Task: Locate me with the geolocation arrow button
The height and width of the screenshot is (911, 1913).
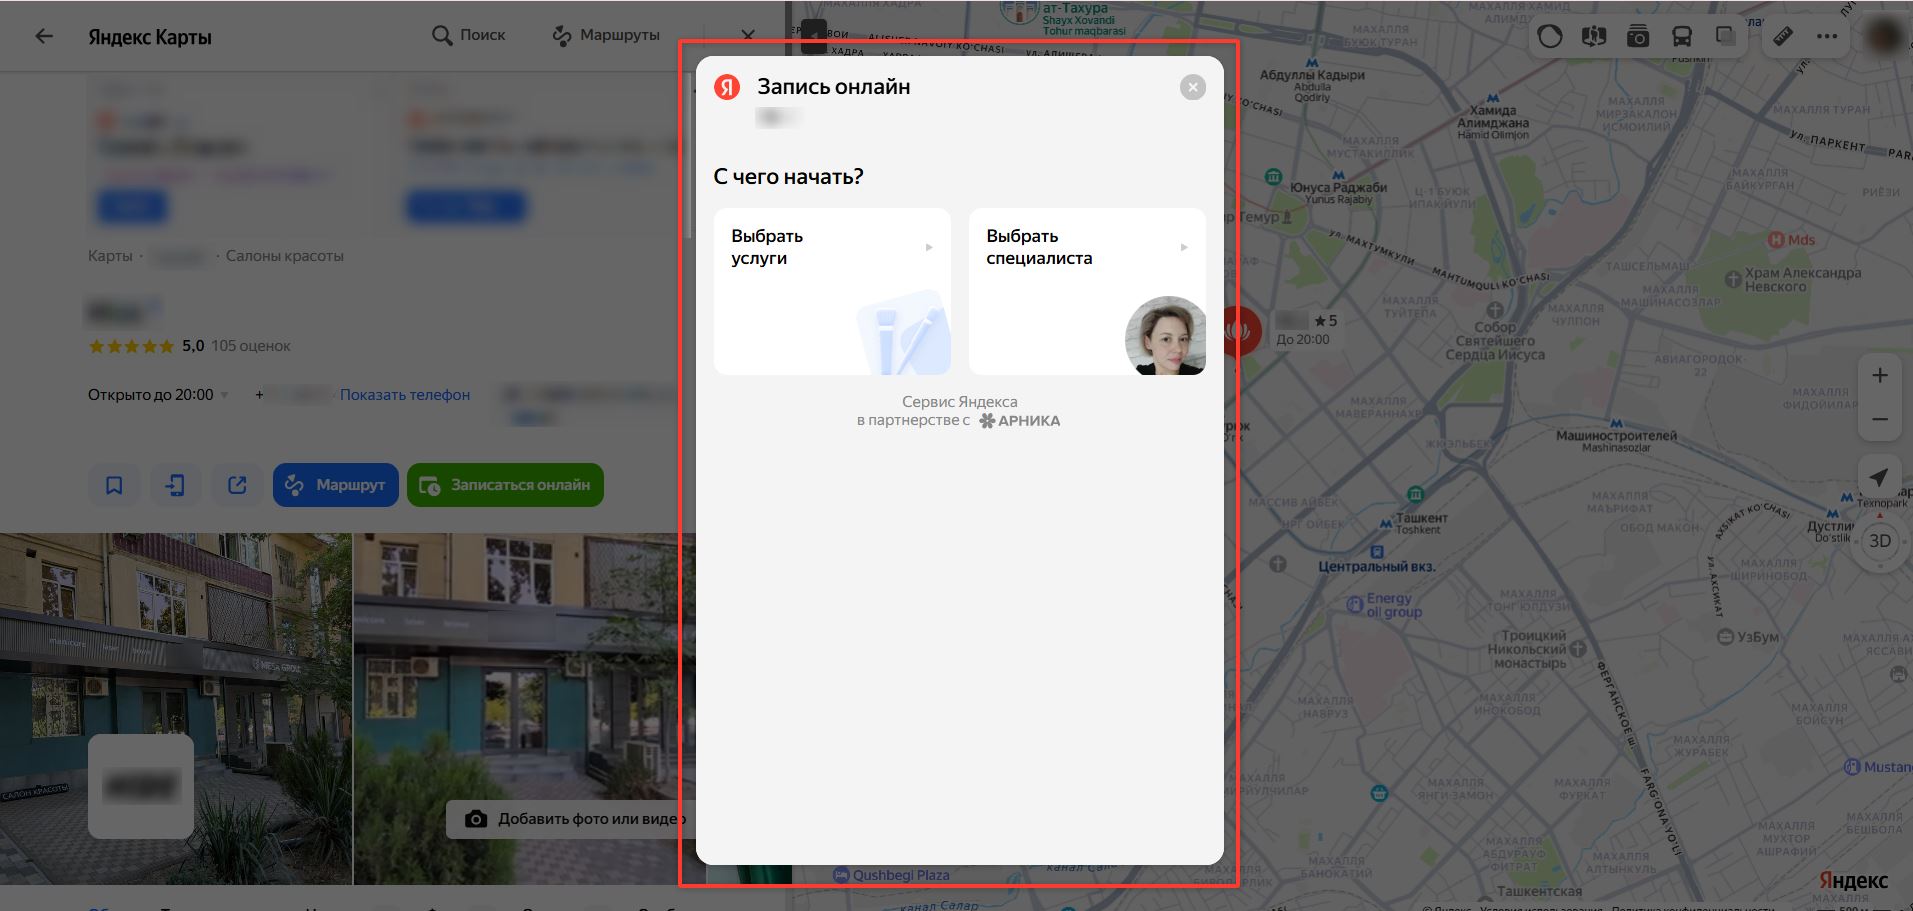Action: point(1880,477)
